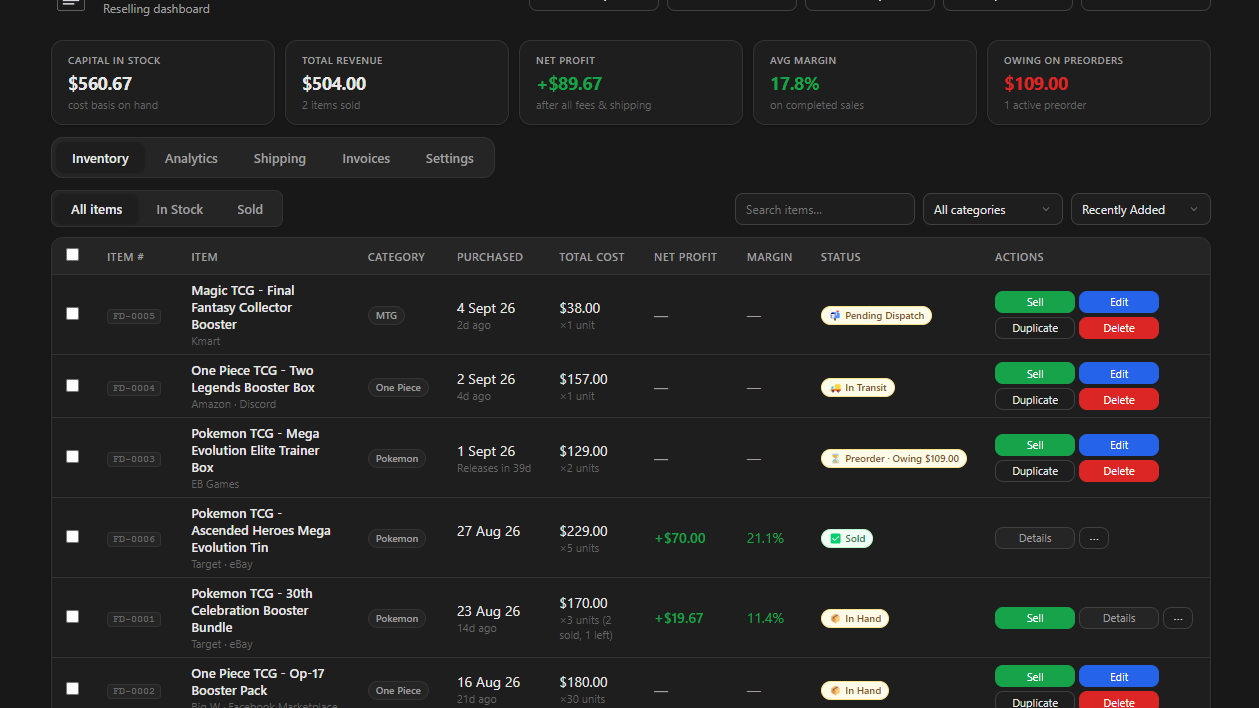Click the Sold status badge
The height and width of the screenshot is (708, 1259).
pos(847,538)
